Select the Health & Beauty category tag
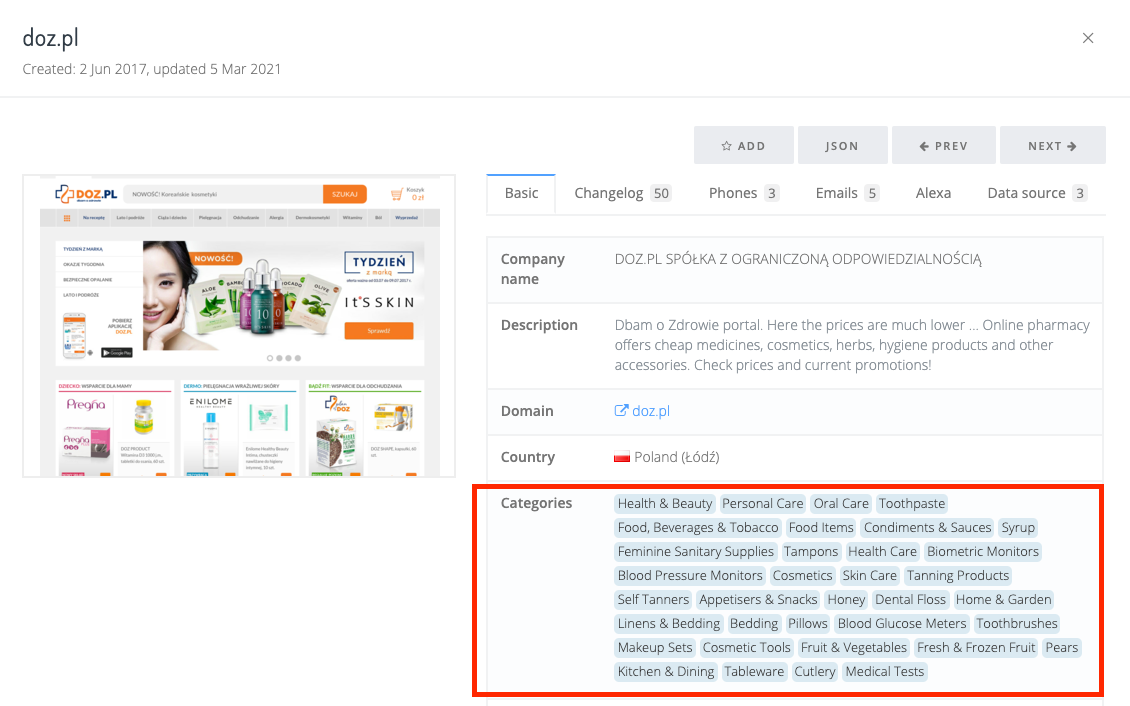 (665, 504)
